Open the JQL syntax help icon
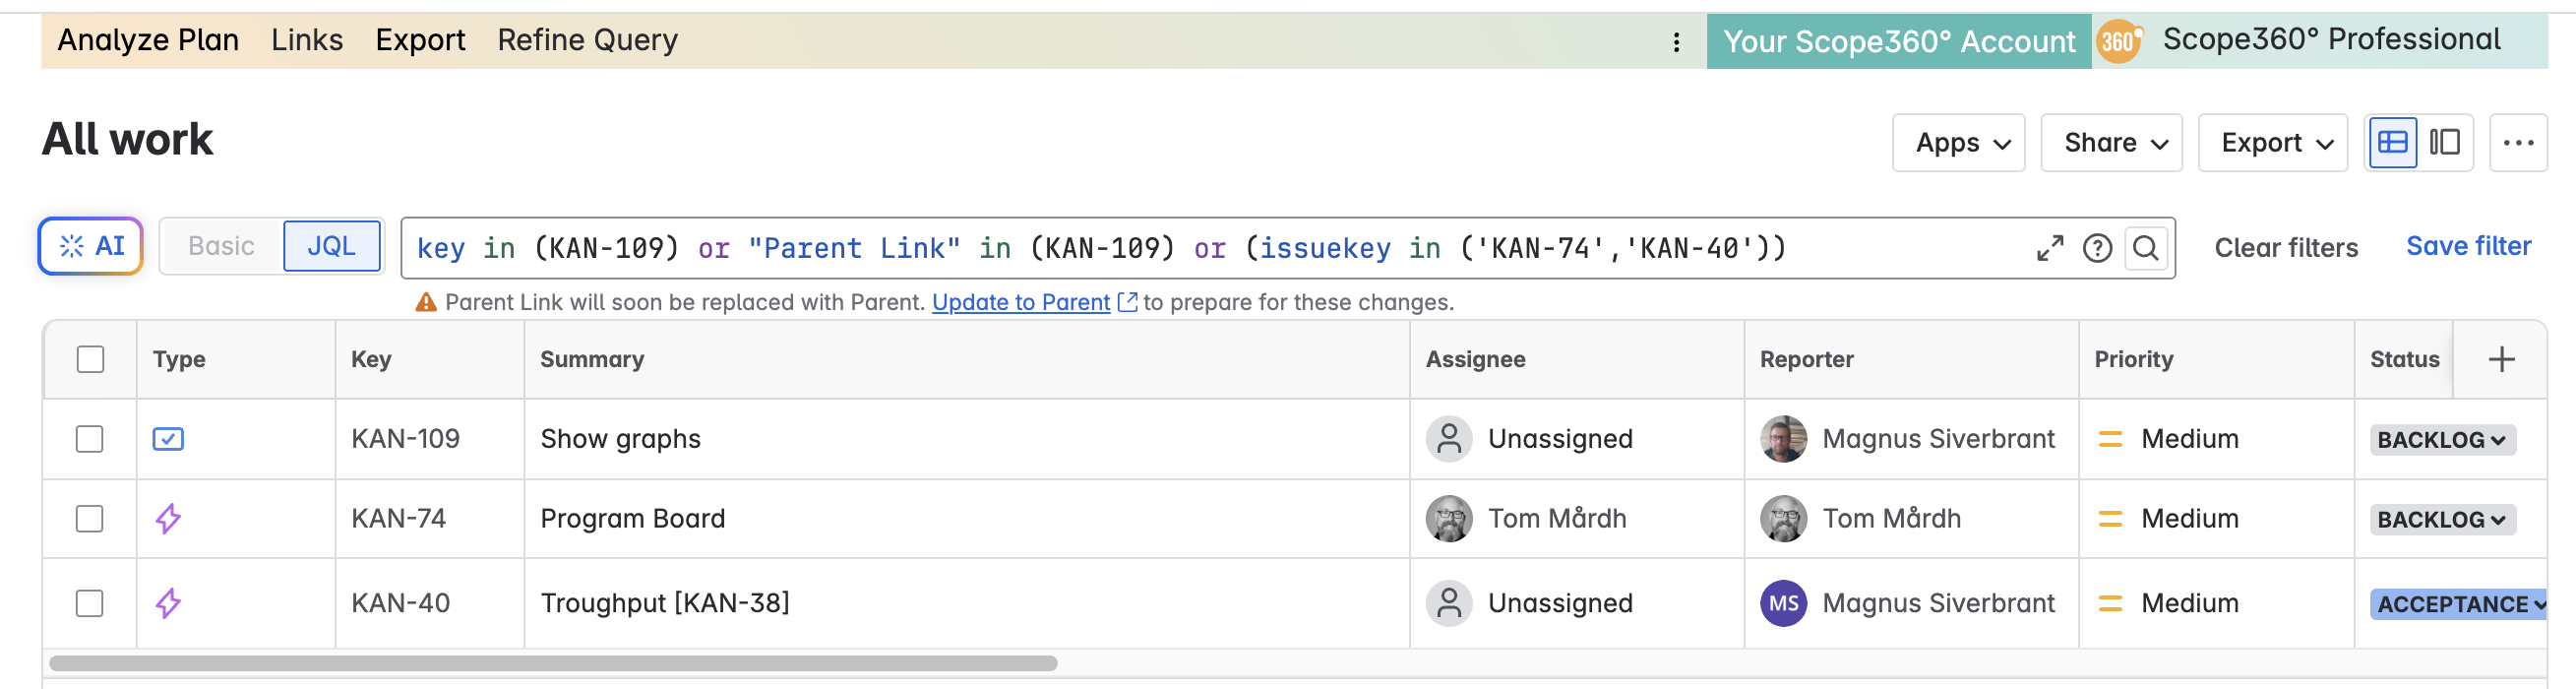Image resolution: width=2576 pixels, height=689 pixels. [2096, 248]
